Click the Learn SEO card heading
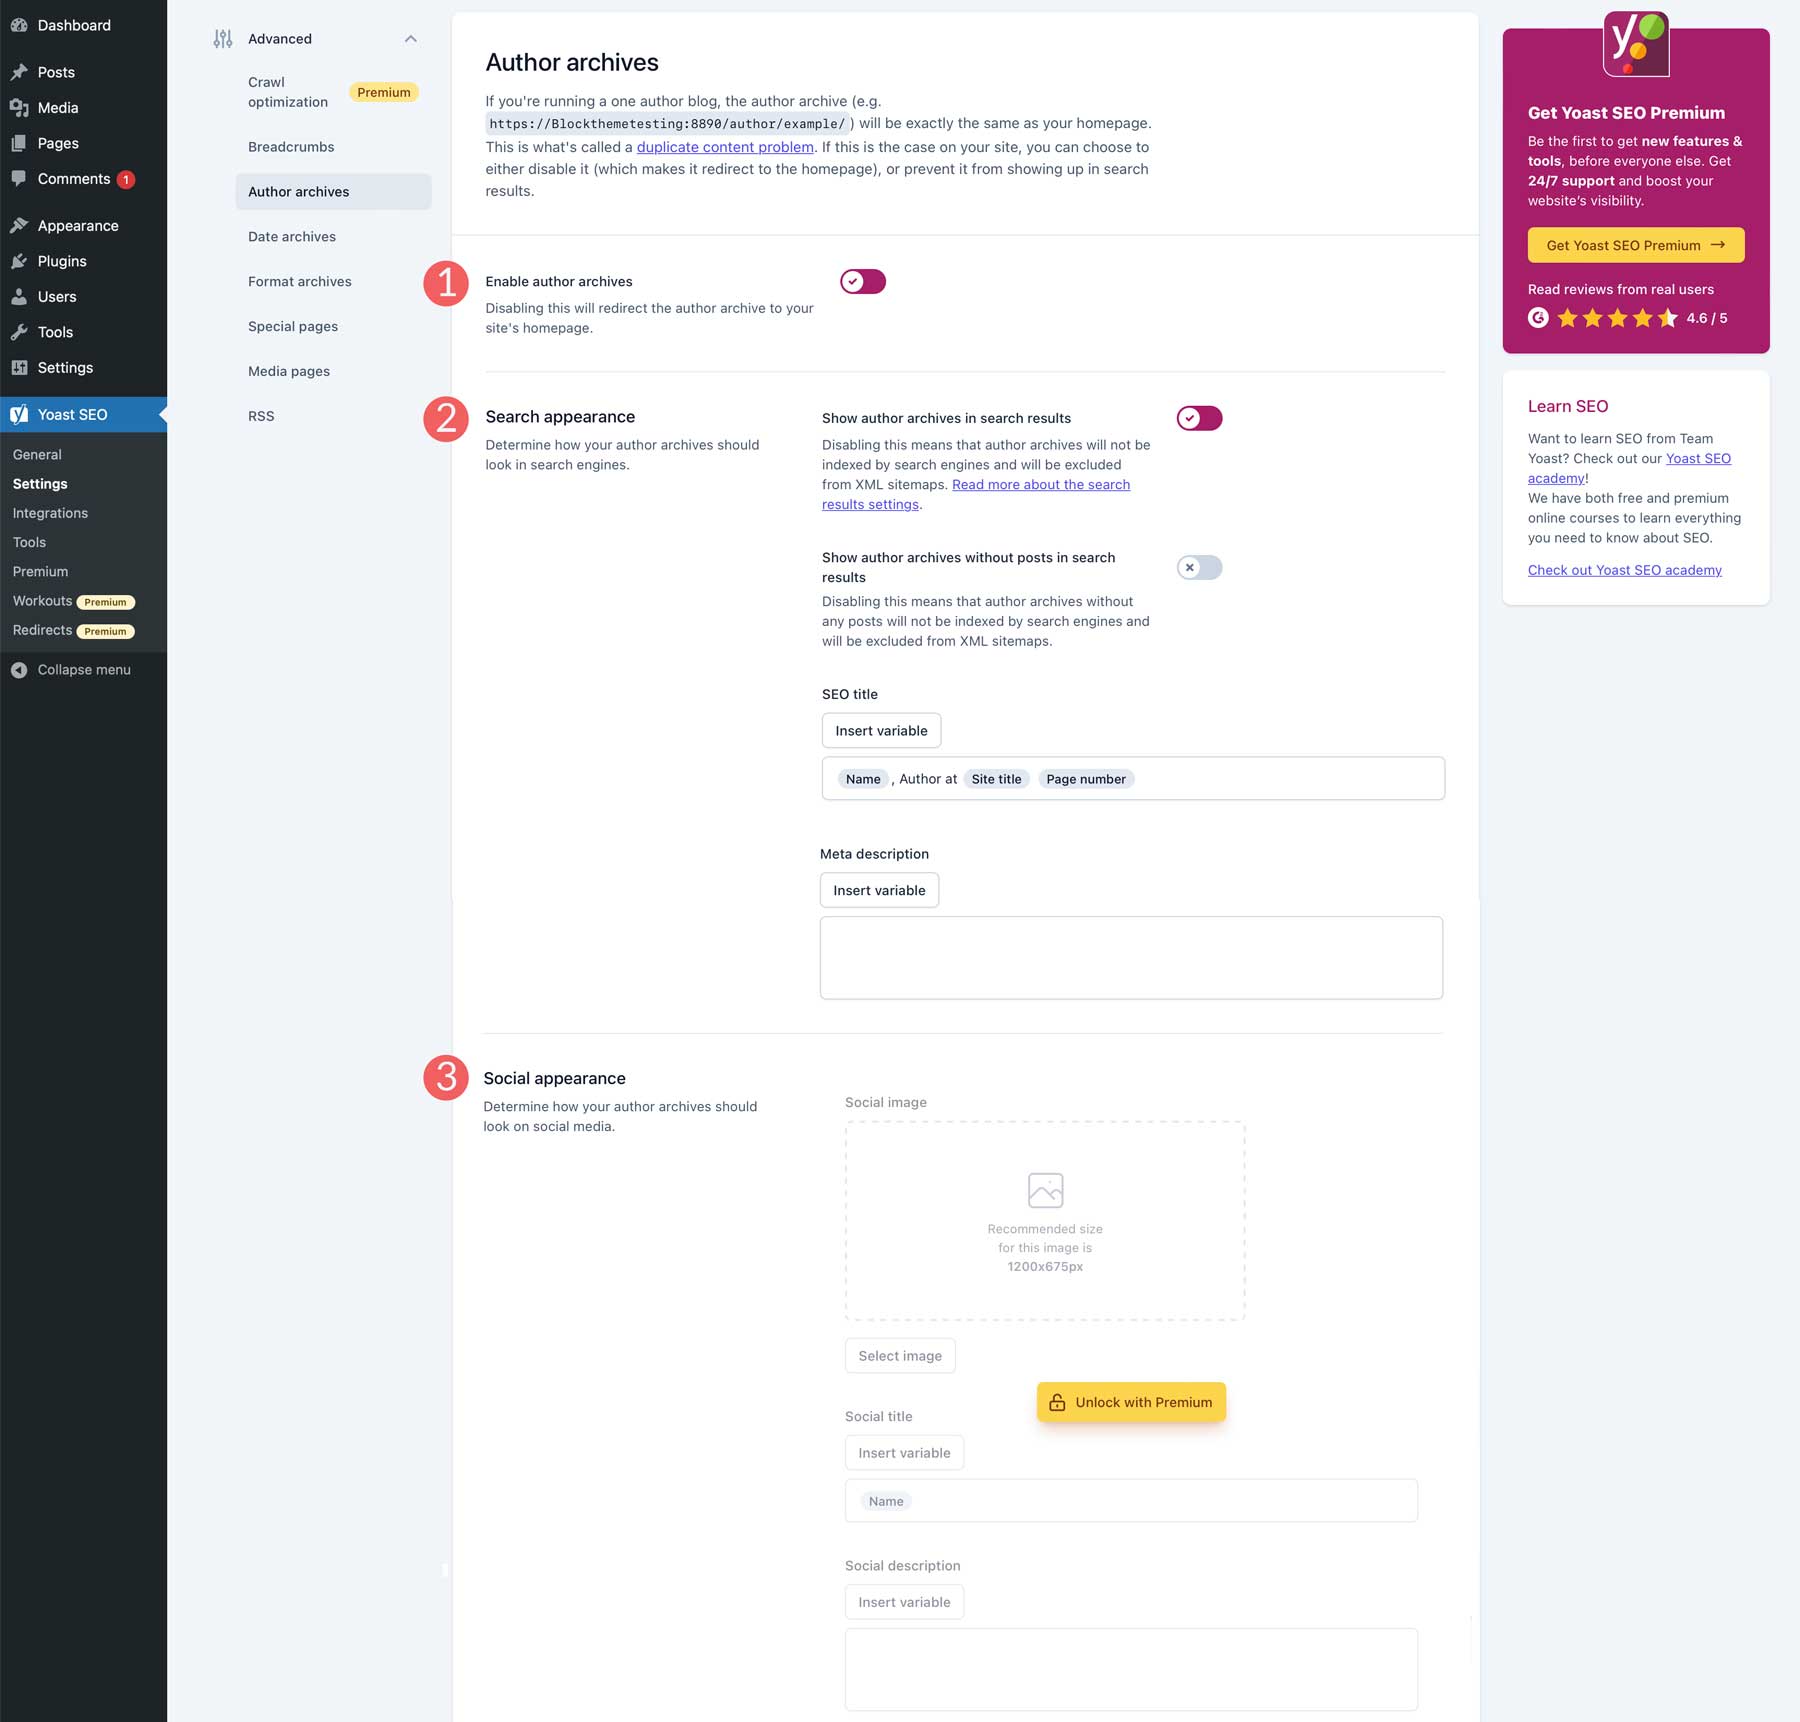The width and height of the screenshot is (1800, 1722). 1568,406
